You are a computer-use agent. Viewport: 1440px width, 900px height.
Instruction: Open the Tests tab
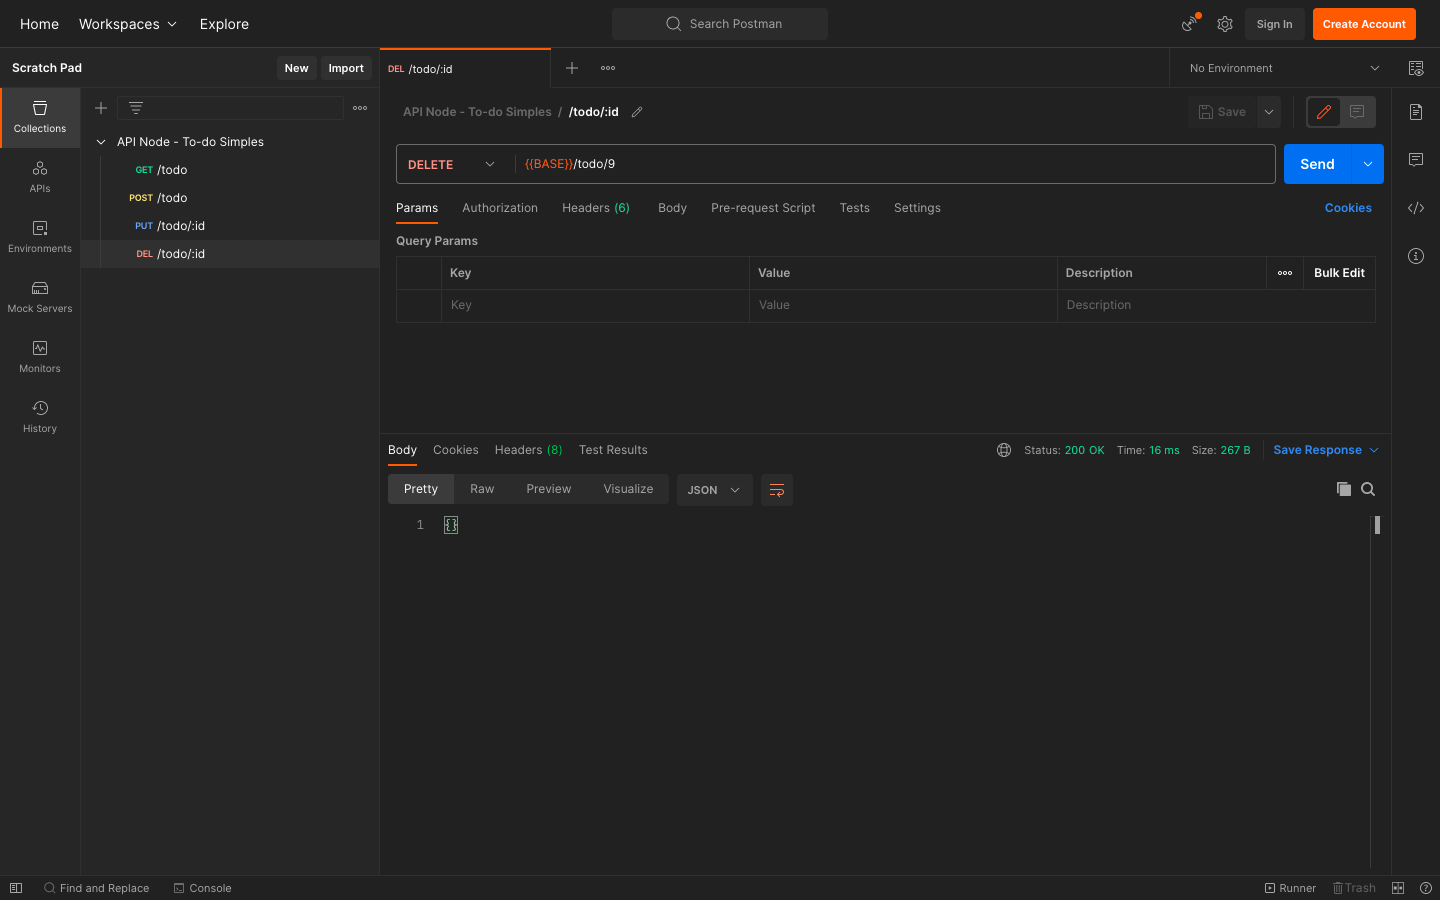coord(855,208)
